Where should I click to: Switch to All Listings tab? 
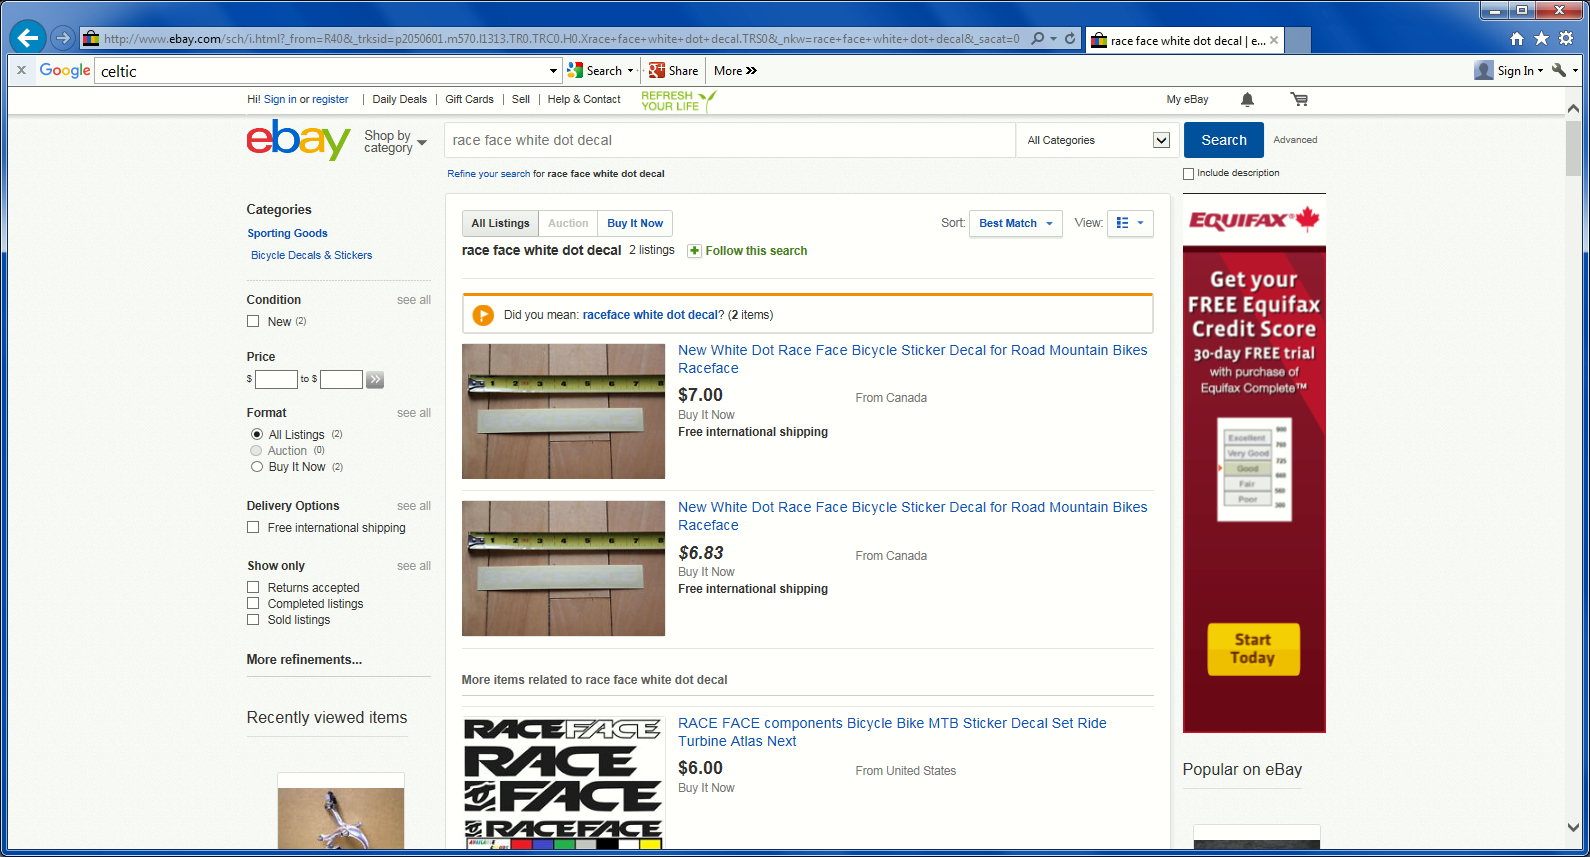pyautogui.click(x=500, y=223)
